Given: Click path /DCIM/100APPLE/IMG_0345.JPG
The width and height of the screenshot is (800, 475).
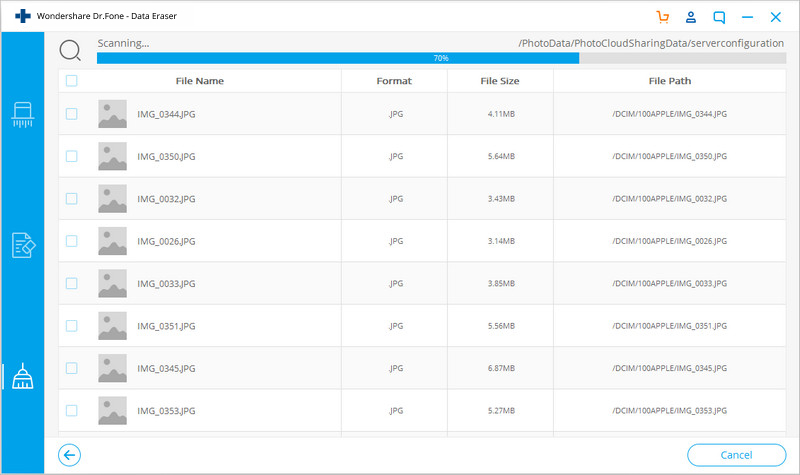Looking at the screenshot, I should (x=669, y=368).
